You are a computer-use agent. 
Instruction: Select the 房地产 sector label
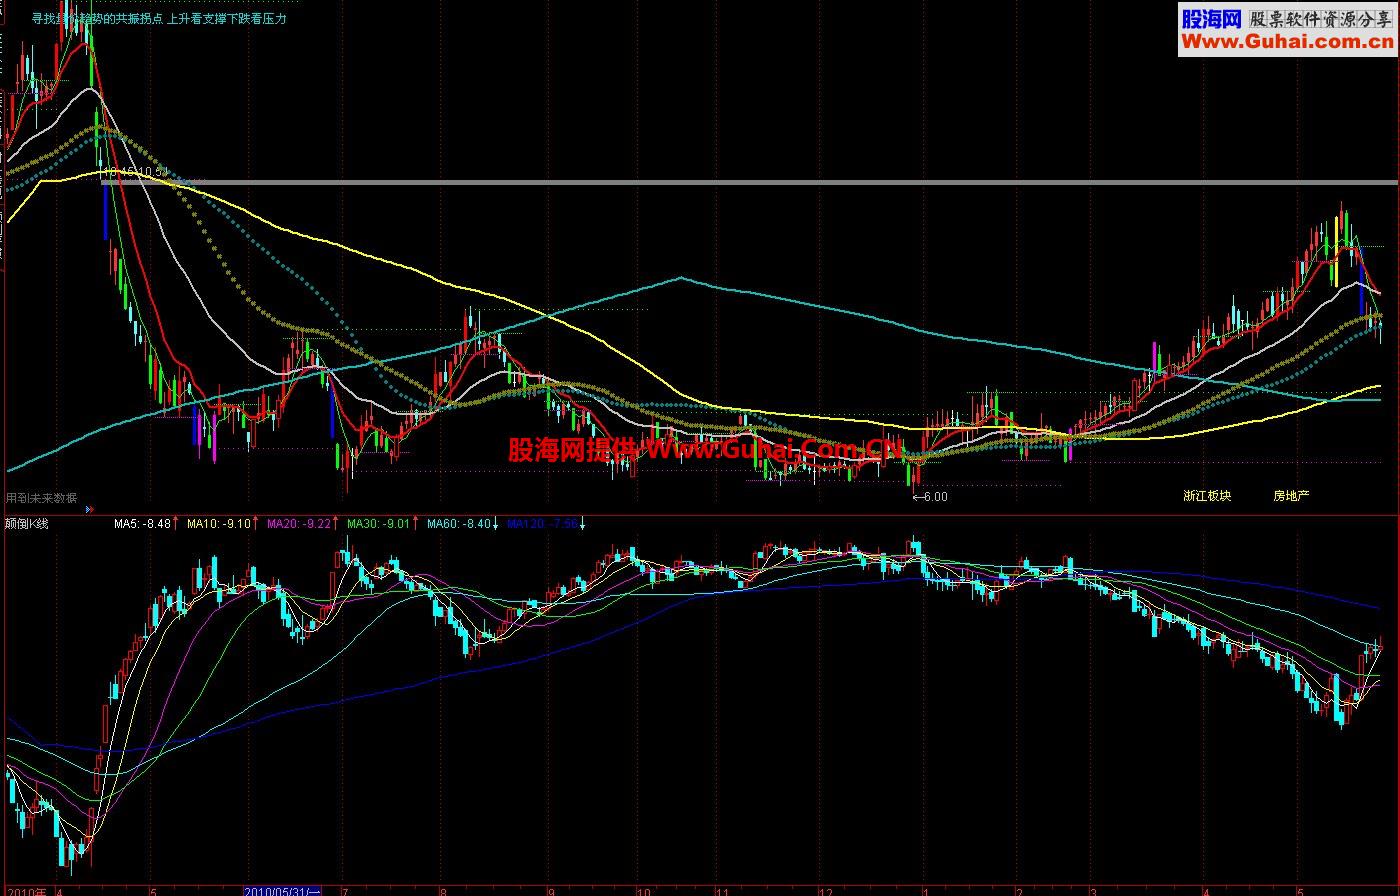[x=1291, y=496]
